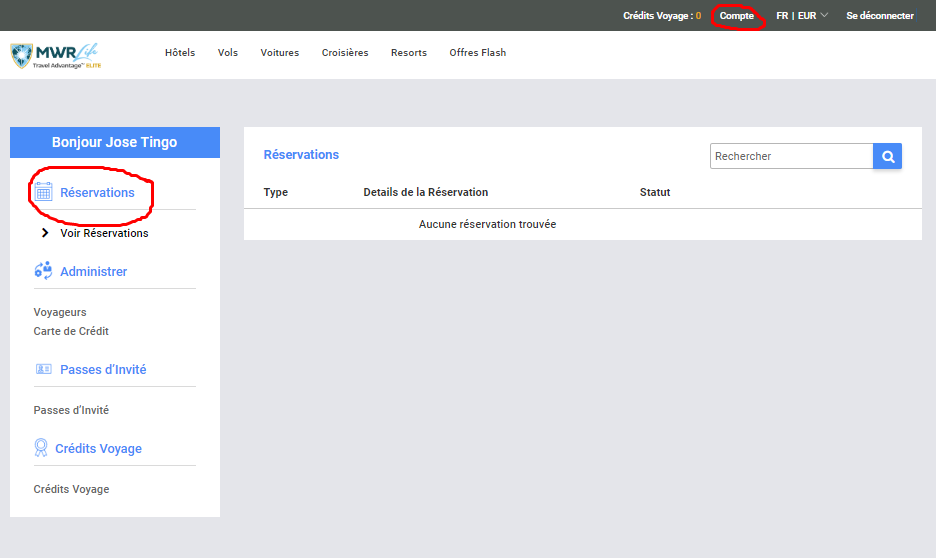Viewport: 936px width, 558px height.
Task: Expand the Voir Réservations chevron
Action: tap(45, 233)
